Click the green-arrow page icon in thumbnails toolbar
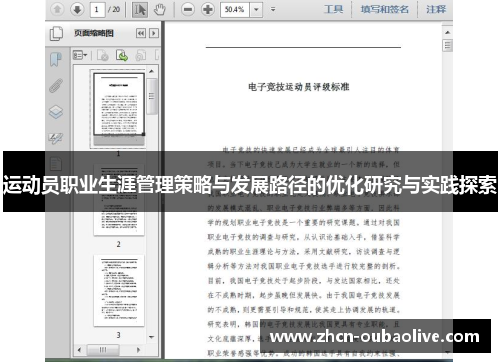The height and width of the screenshot is (362, 500). tap(122, 55)
